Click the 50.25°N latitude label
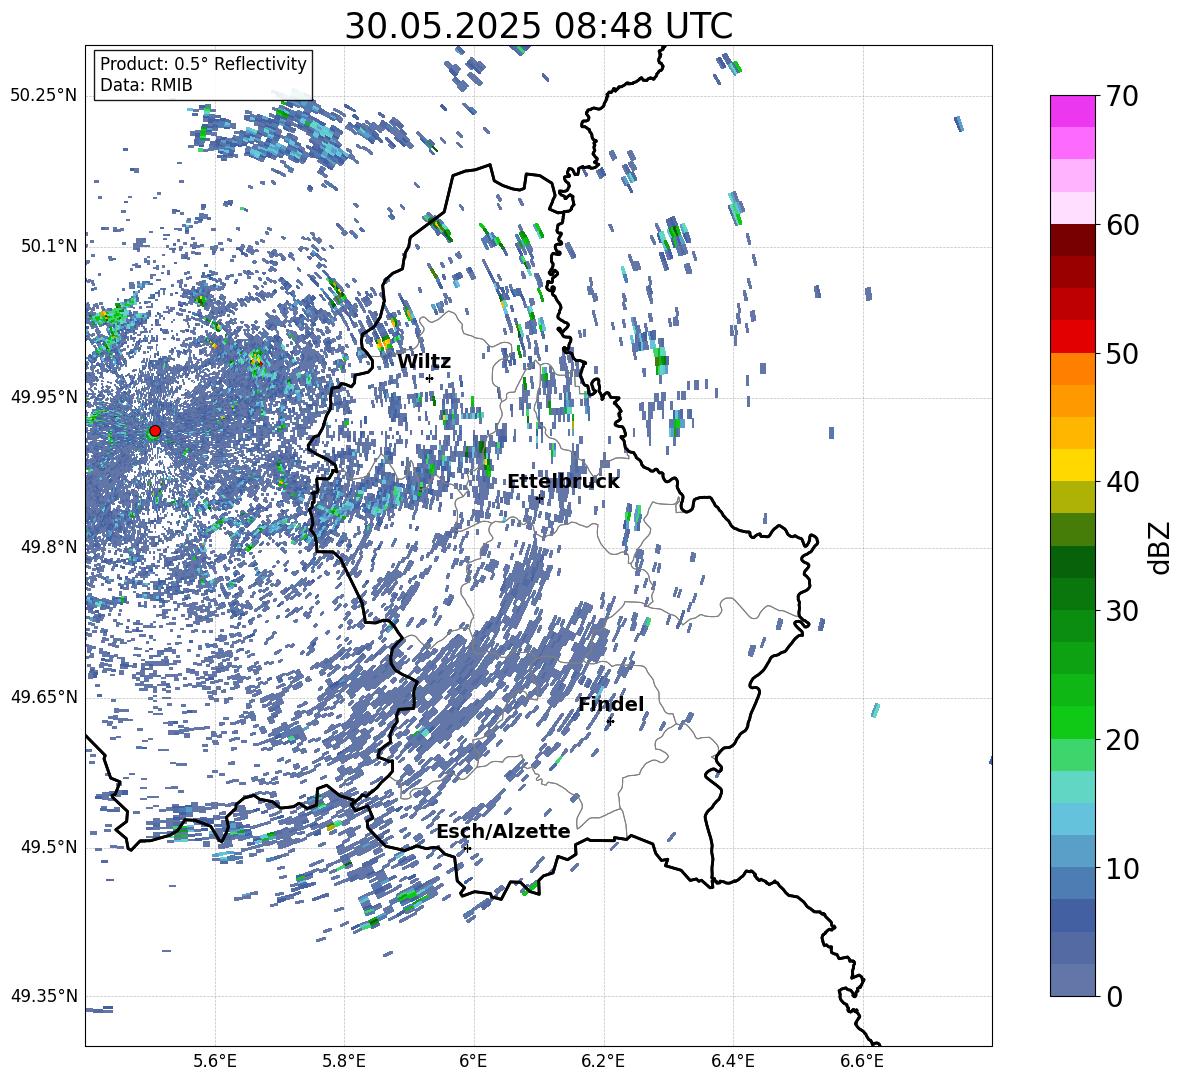Viewport: 1184px width, 1081px height. pos(44,96)
